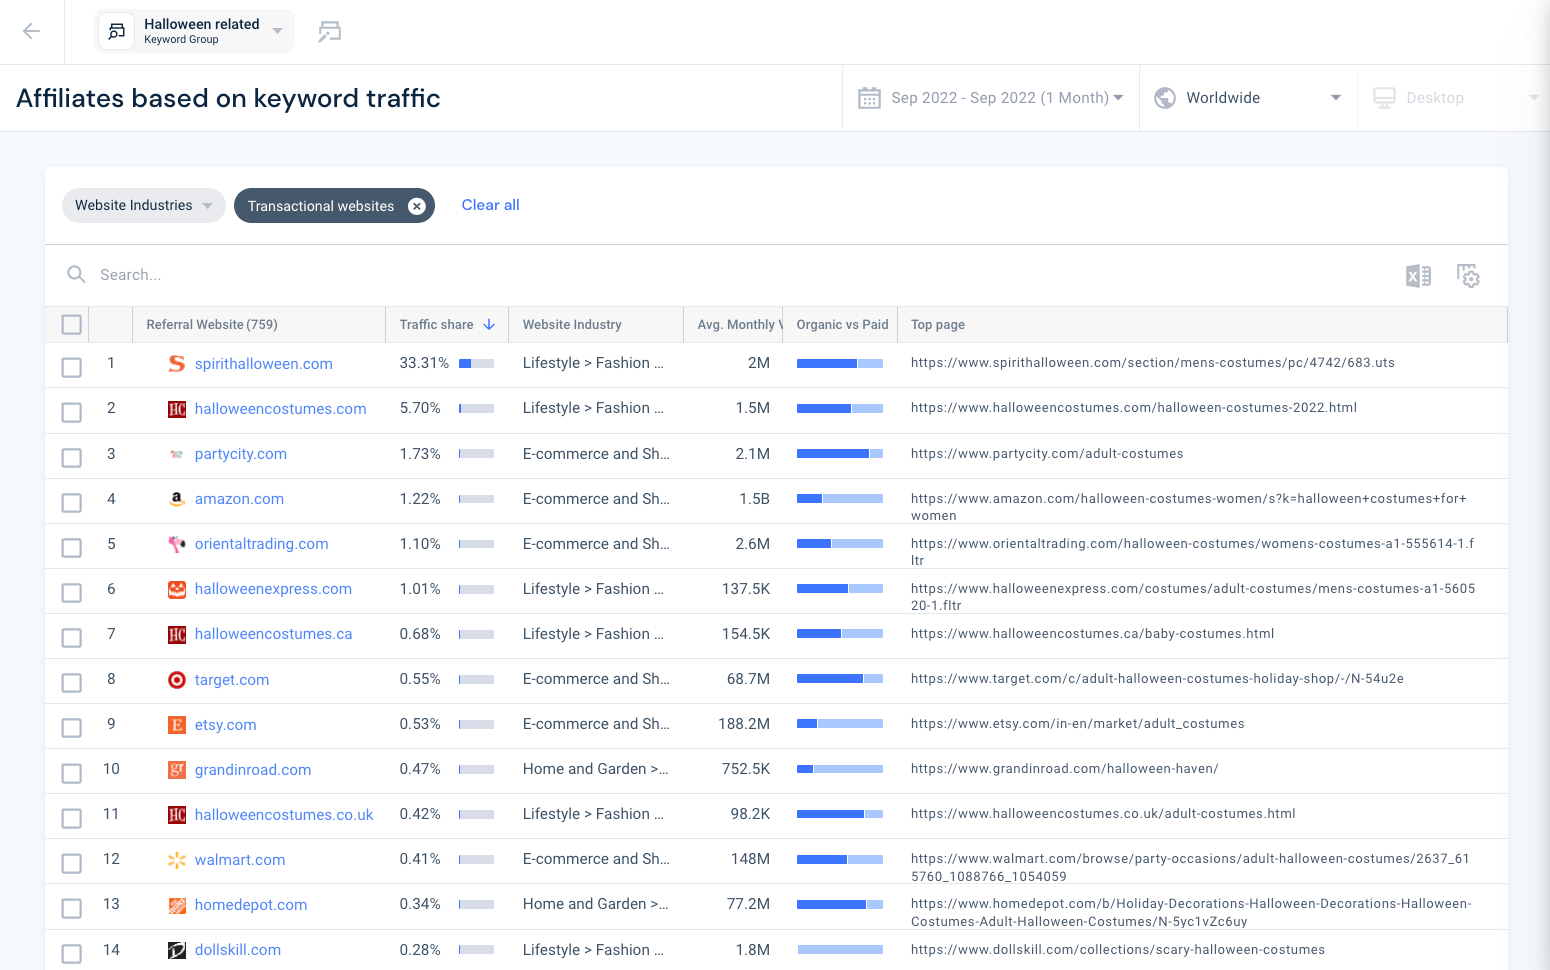
Task: Check the amazon.com row checkbox
Action: pos(71,502)
